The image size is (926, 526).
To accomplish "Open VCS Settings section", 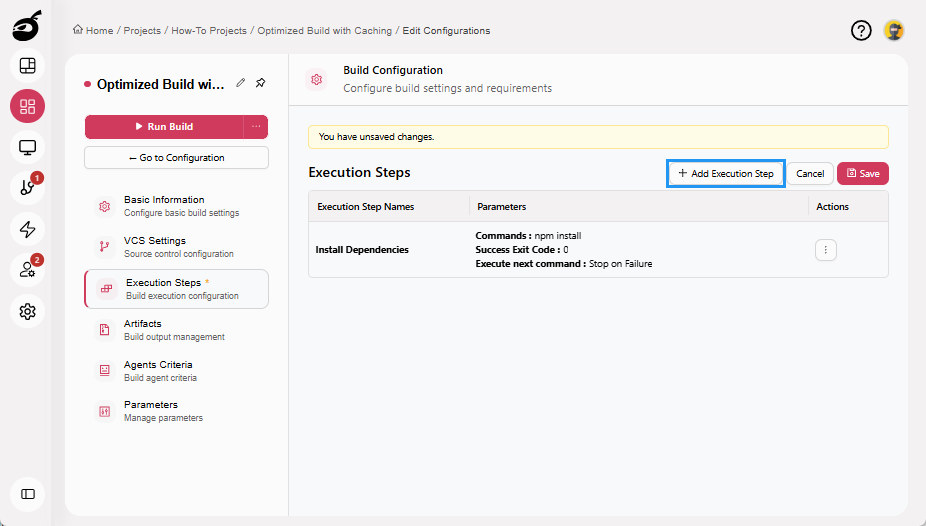I will pos(177,247).
